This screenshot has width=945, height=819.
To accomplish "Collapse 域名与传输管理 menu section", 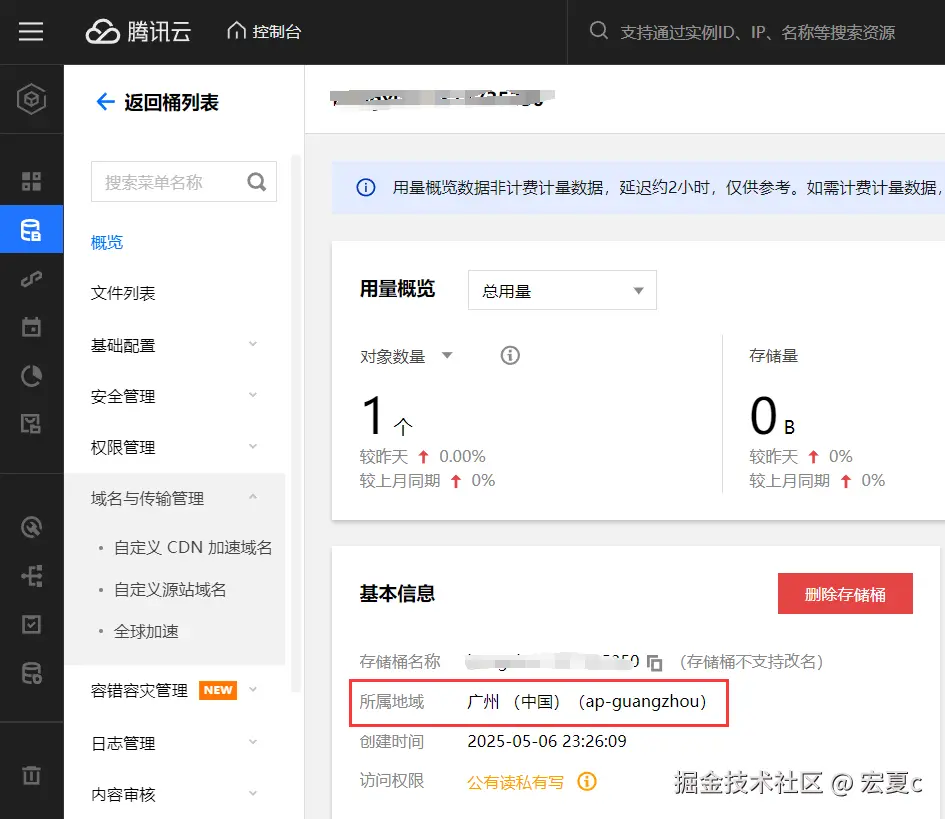I will tap(175, 498).
